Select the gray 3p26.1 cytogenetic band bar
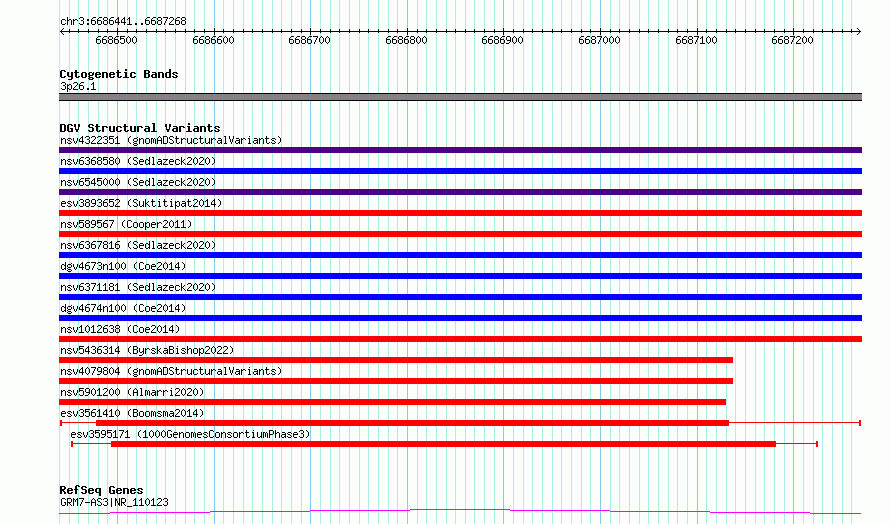The height and width of the screenshot is (524, 890). (x=460, y=97)
